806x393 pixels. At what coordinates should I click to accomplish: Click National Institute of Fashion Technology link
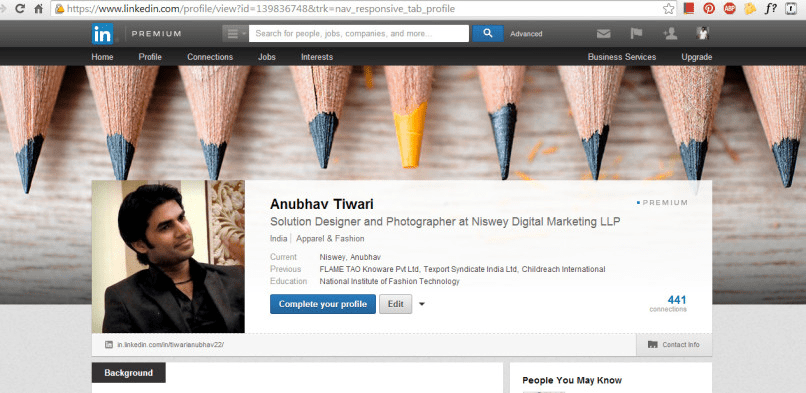pyautogui.click(x=390, y=282)
